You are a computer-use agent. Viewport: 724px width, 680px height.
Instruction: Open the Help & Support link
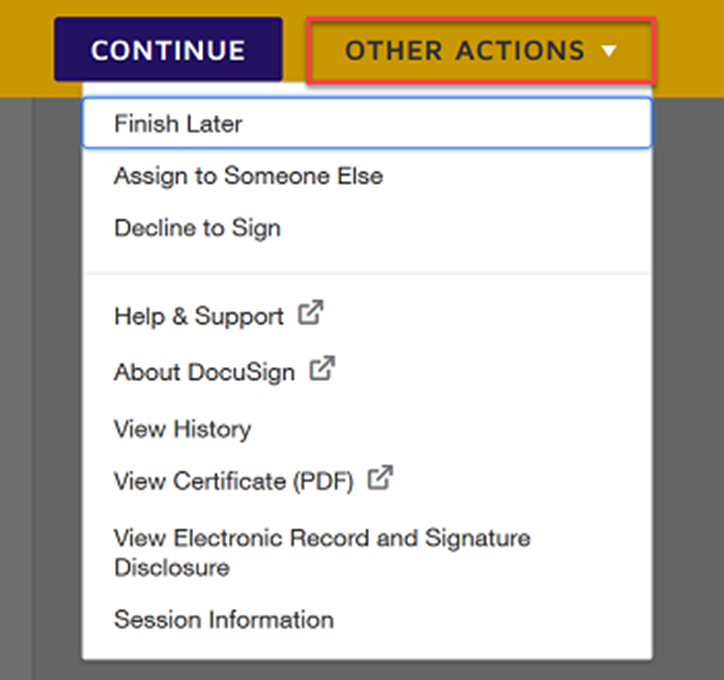pos(199,317)
